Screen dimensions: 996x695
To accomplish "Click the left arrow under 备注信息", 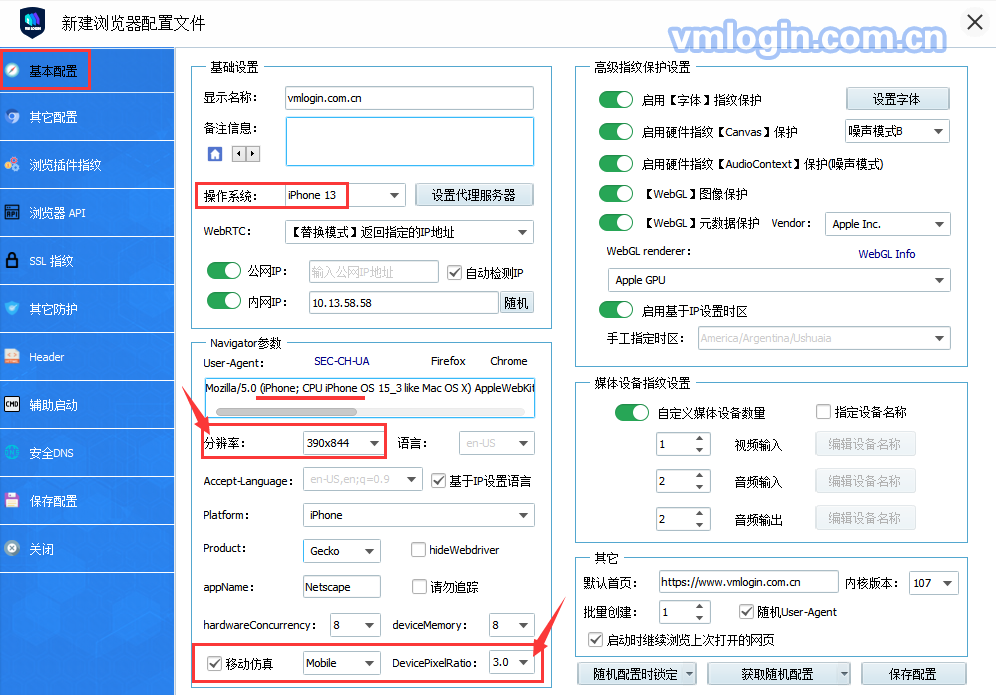I will tap(239, 153).
